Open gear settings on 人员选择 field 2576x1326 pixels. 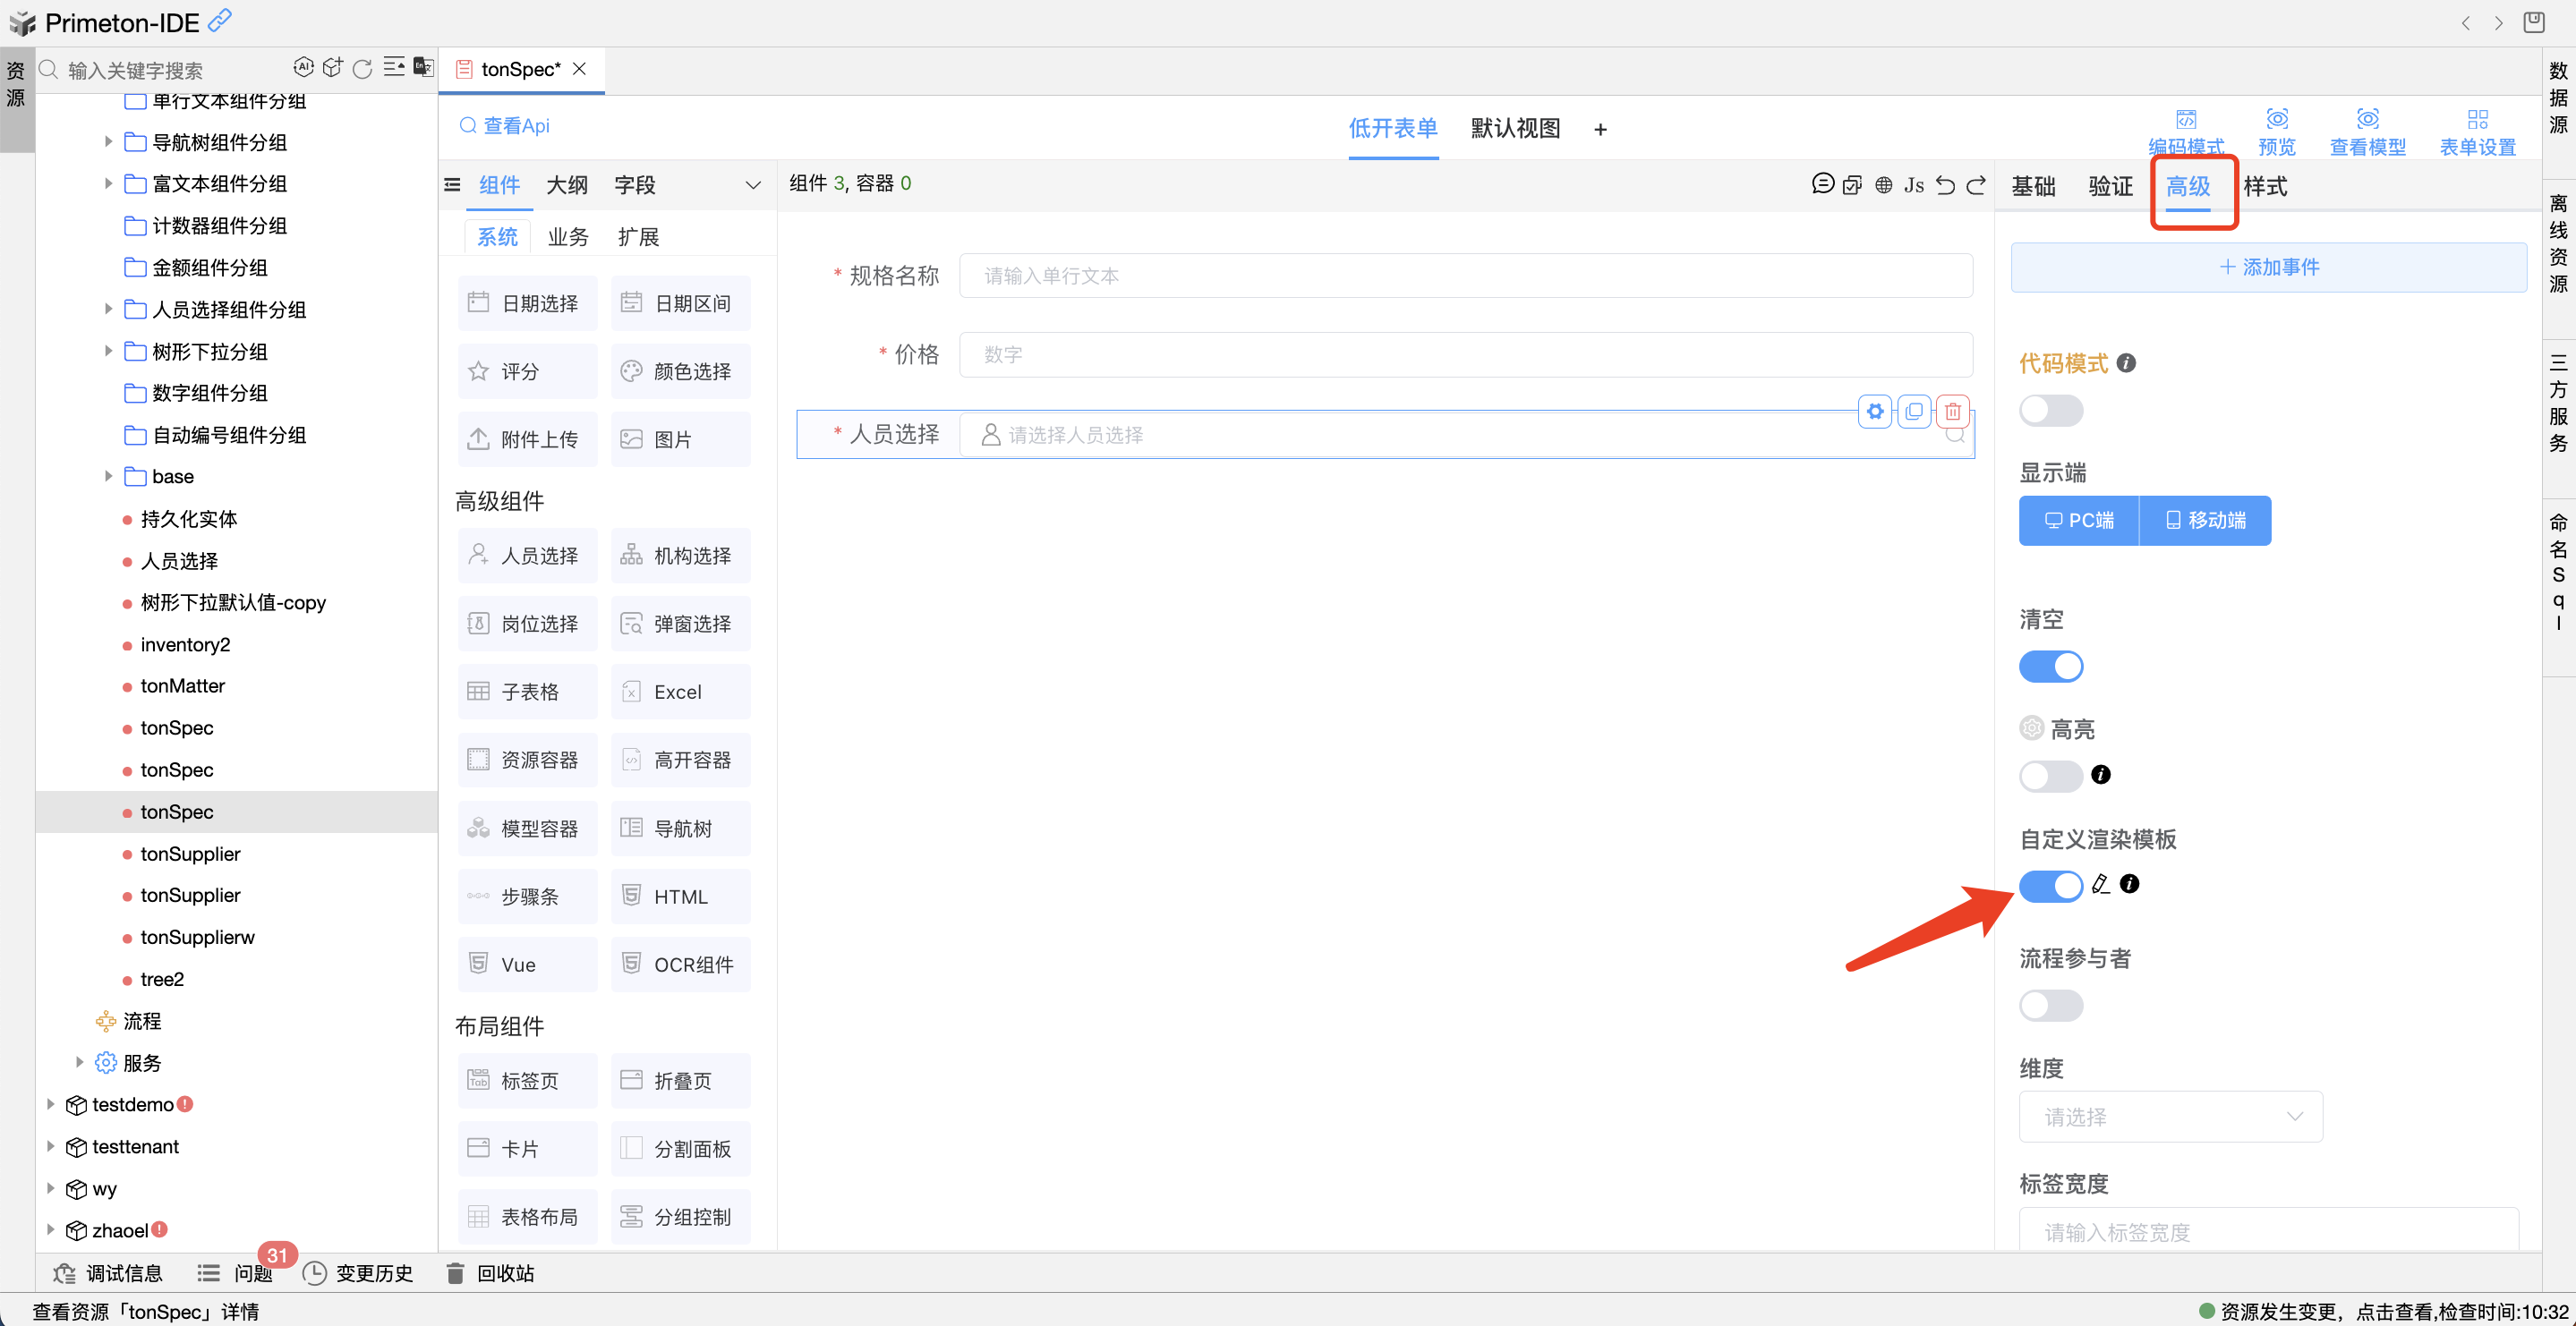pyautogui.click(x=1875, y=411)
